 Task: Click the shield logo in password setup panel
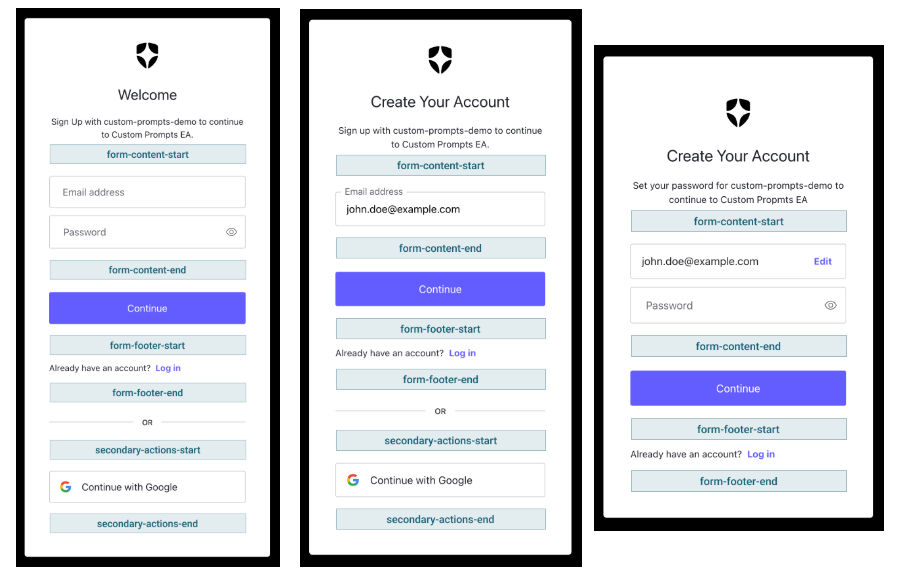click(x=738, y=112)
